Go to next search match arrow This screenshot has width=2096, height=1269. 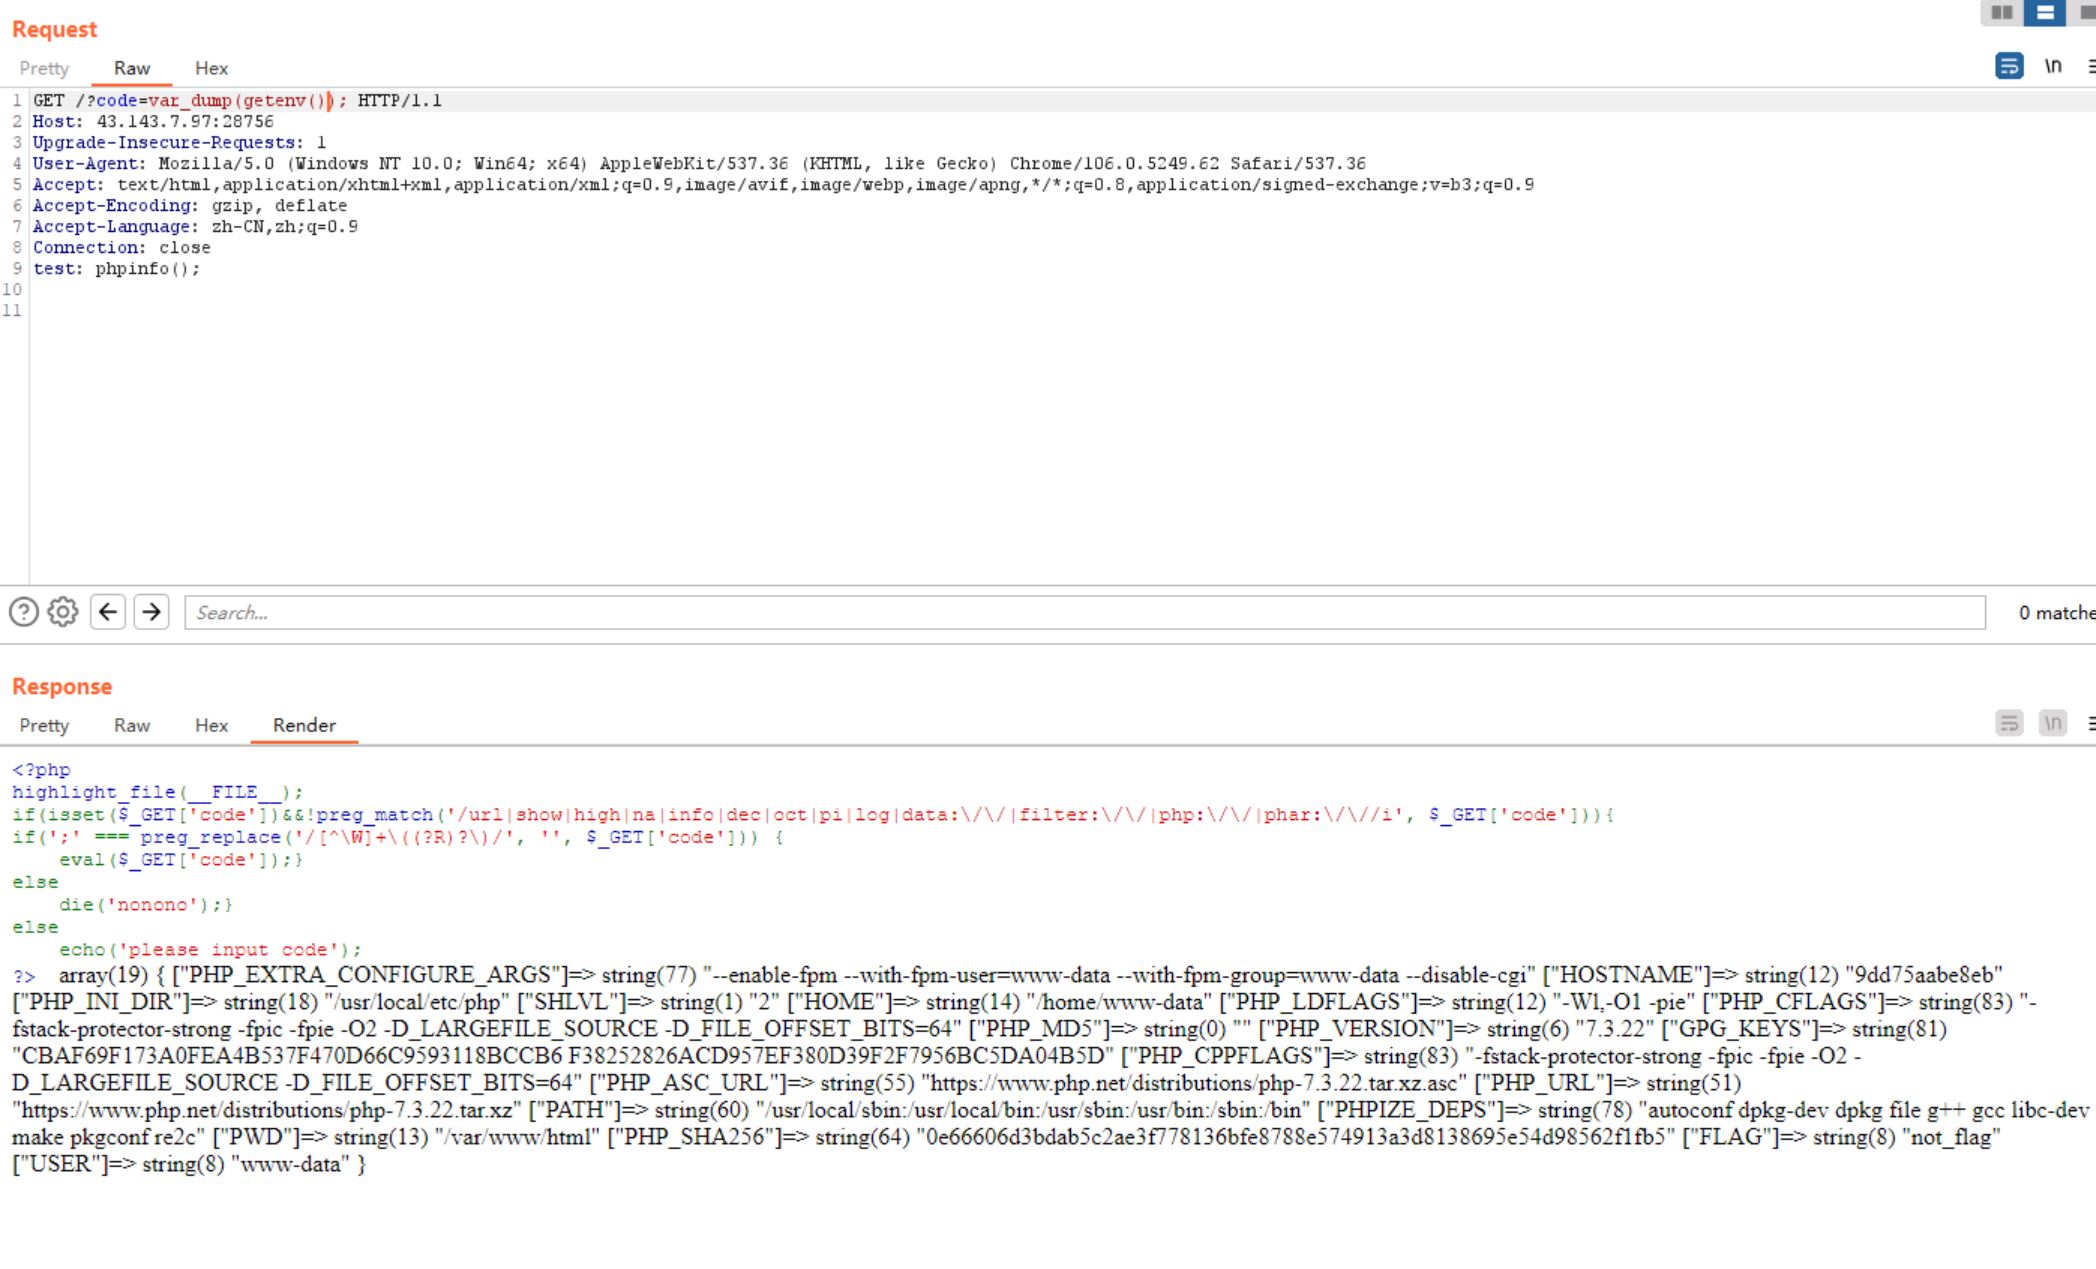151,611
